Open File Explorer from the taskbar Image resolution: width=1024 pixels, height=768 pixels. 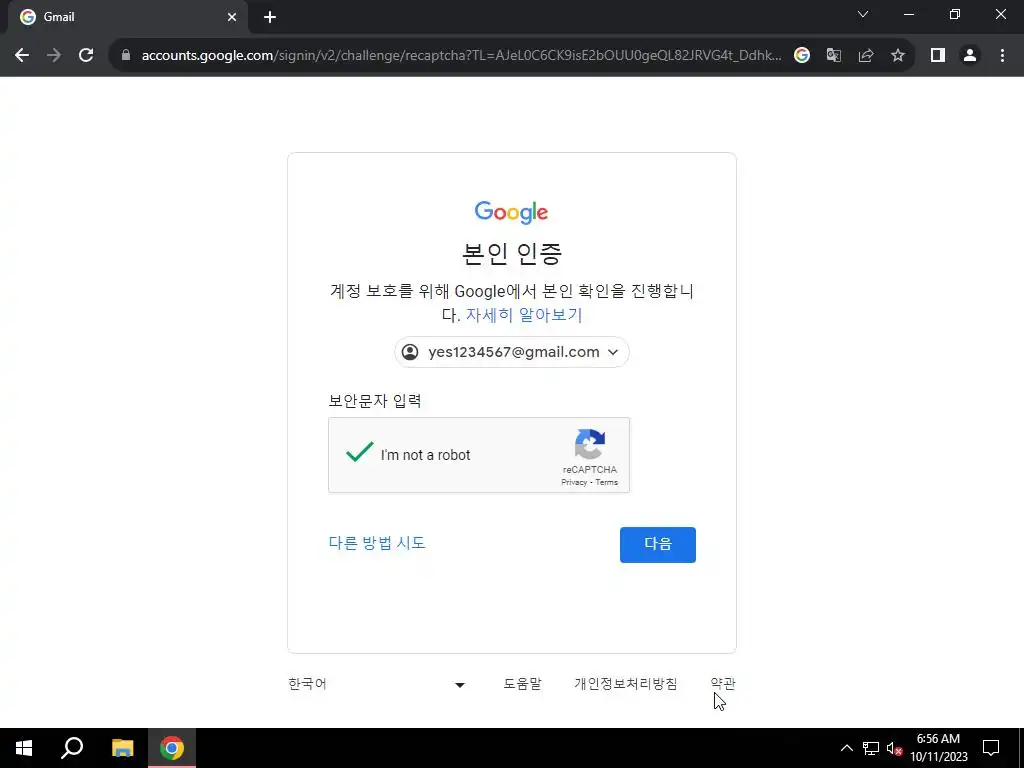pos(122,748)
